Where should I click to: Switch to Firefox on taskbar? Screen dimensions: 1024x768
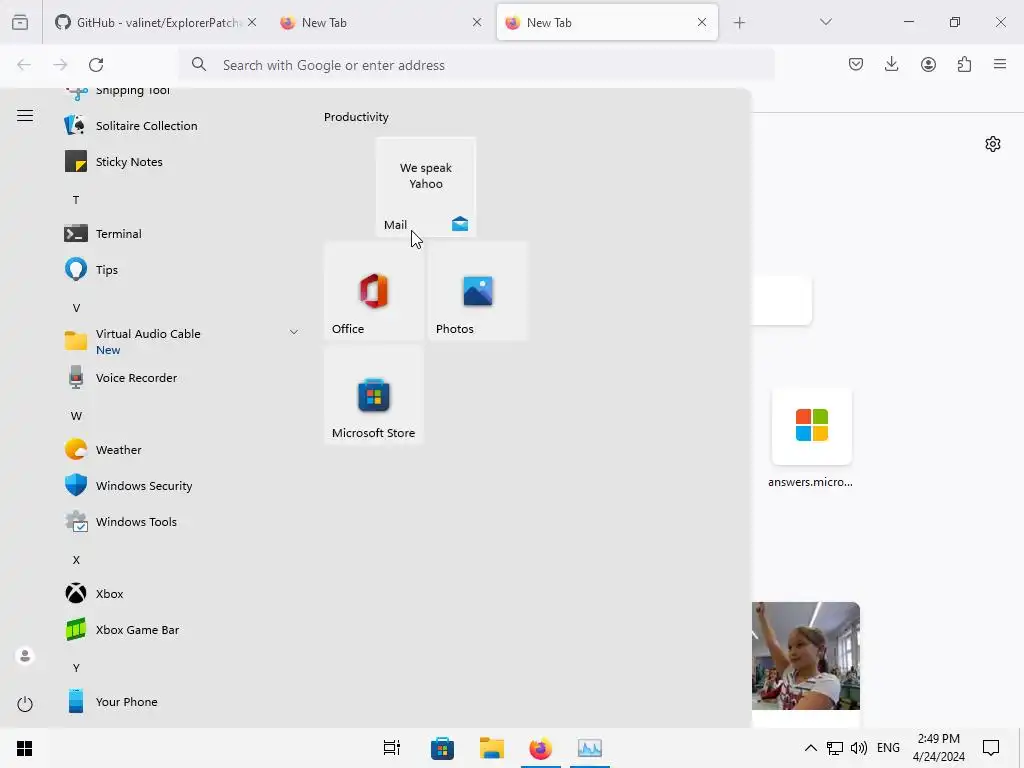click(x=540, y=748)
